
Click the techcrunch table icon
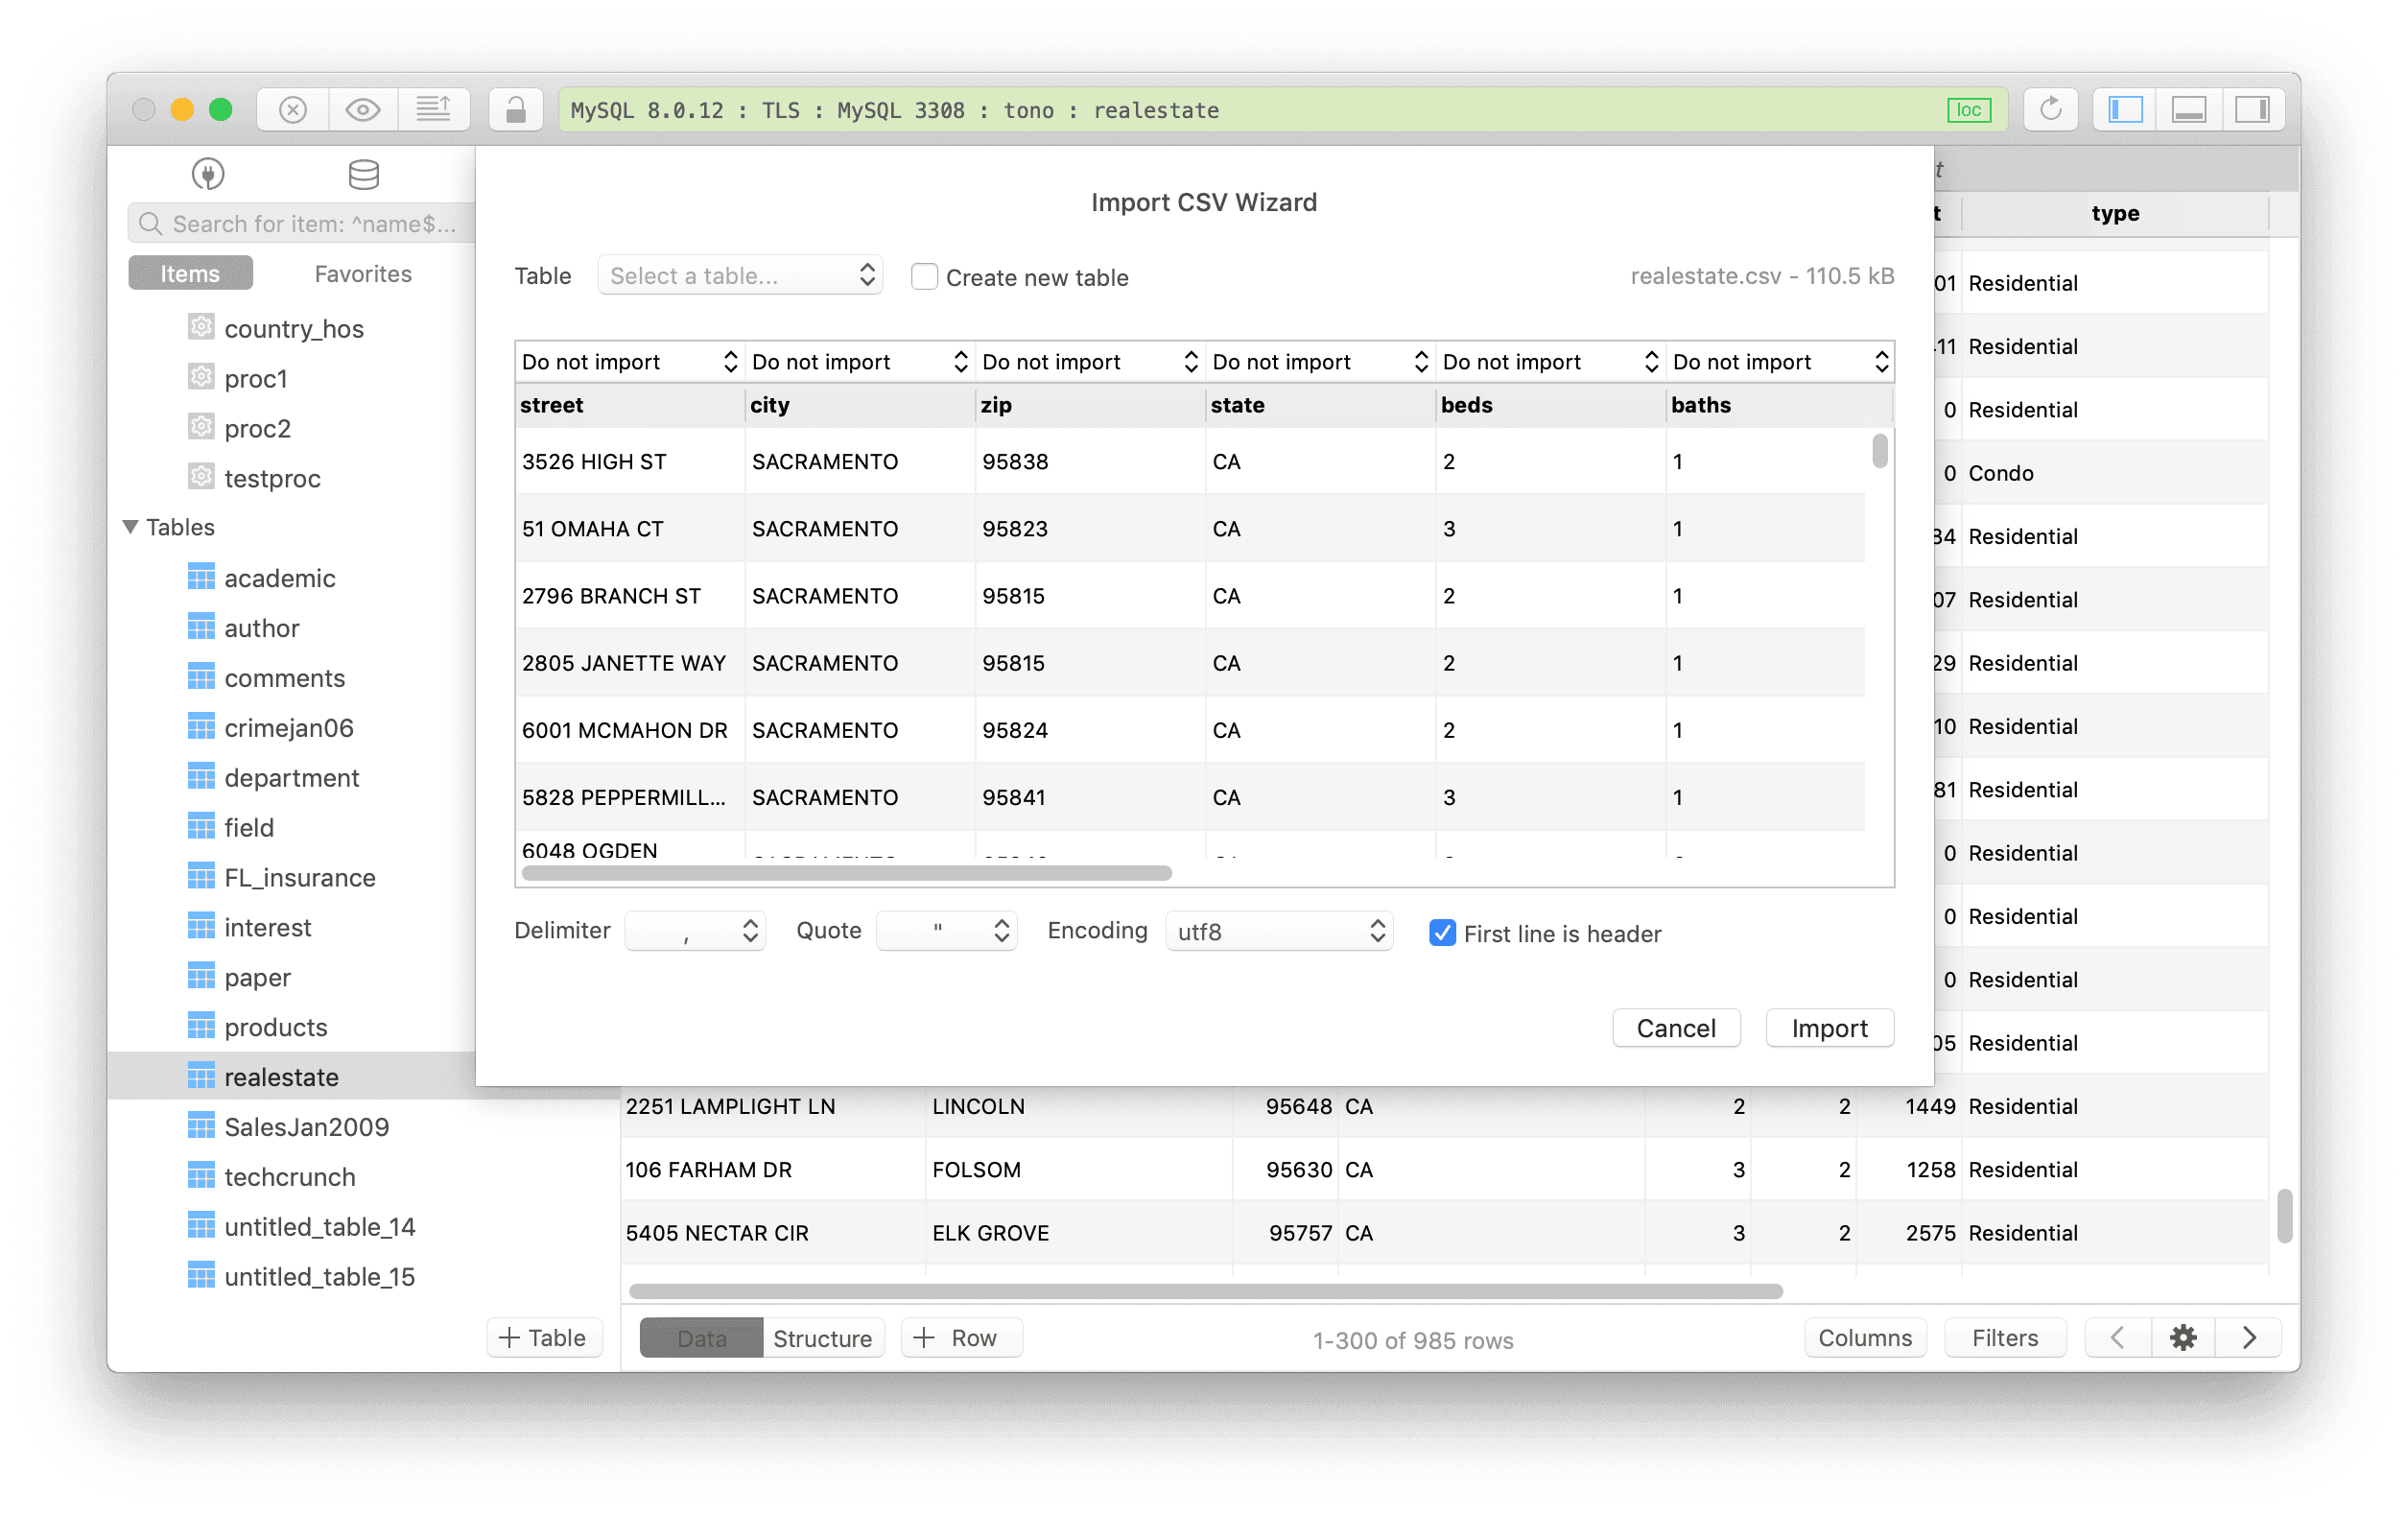tap(201, 1176)
